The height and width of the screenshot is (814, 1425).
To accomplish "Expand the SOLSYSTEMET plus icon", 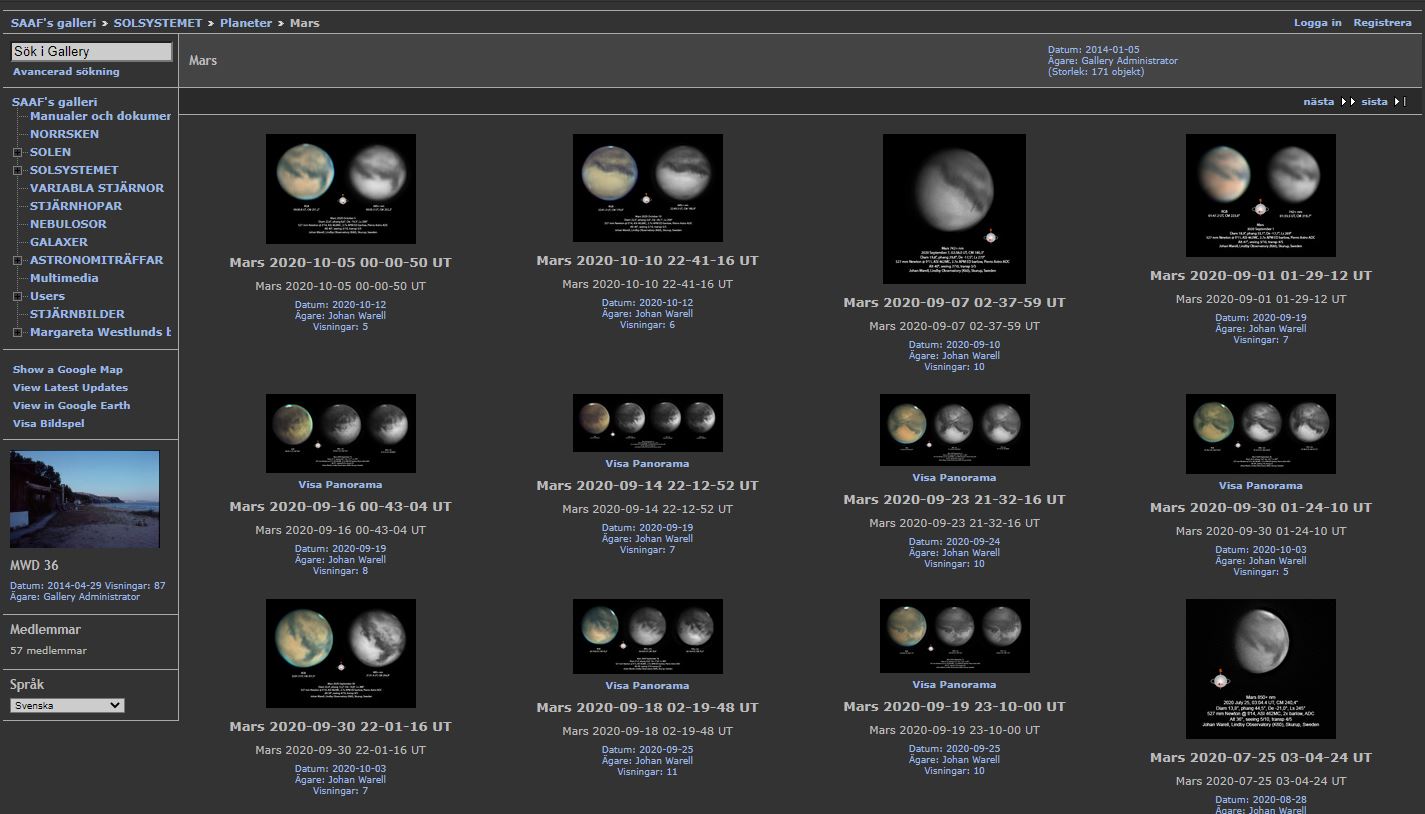I will coord(17,171).
